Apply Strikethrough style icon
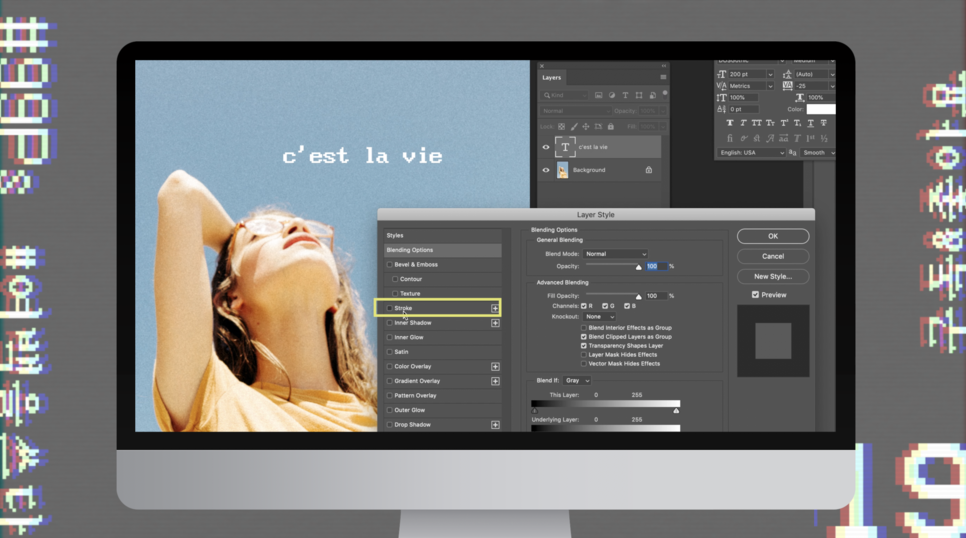The image size is (966, 538). pos(824,123)
